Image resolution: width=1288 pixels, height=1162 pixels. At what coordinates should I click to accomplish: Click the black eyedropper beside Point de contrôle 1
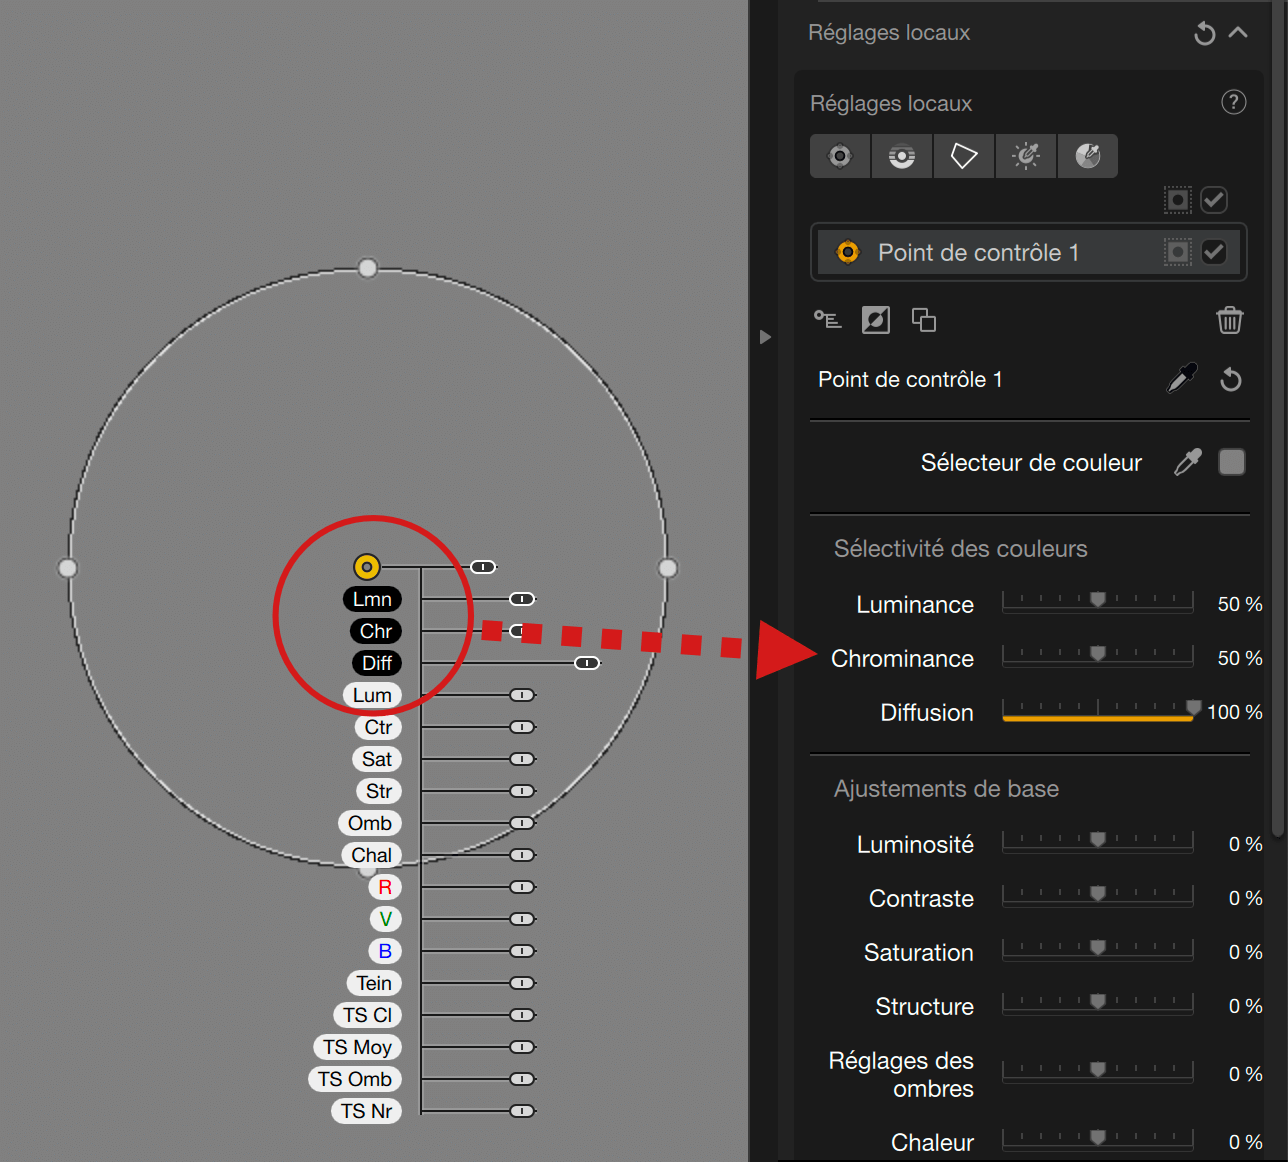coord(1182,379)
